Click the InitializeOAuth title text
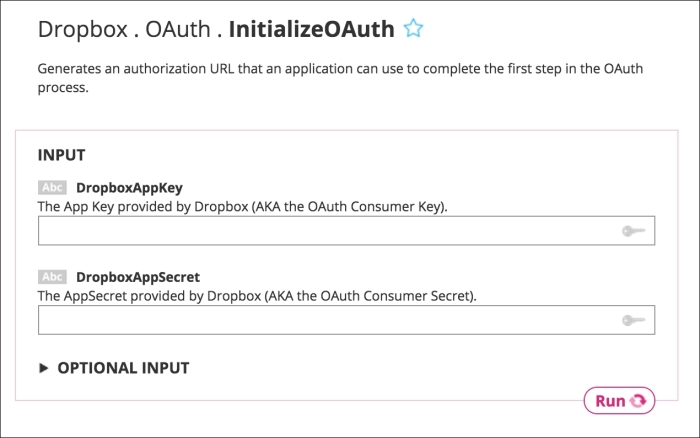700x438 pixels. [312, 29]
